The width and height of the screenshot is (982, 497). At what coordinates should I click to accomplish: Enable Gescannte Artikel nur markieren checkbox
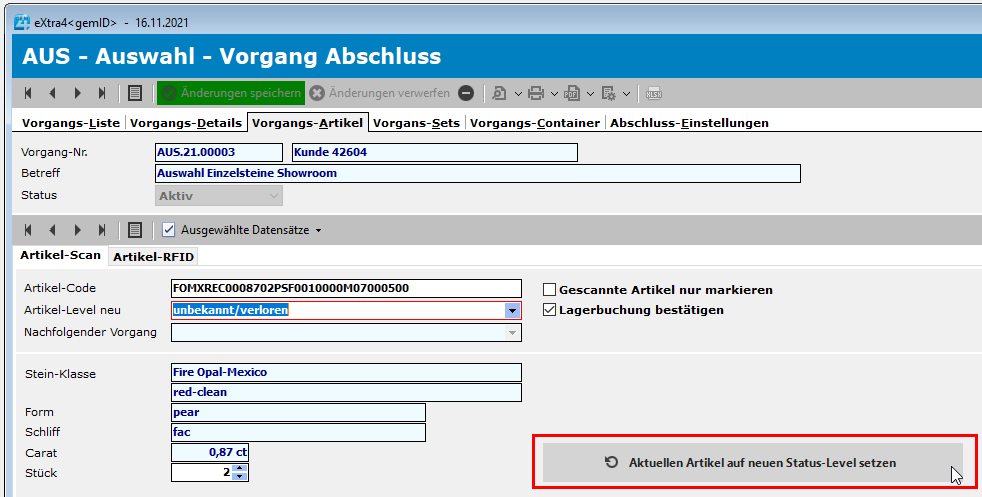[x=549, y=290]
